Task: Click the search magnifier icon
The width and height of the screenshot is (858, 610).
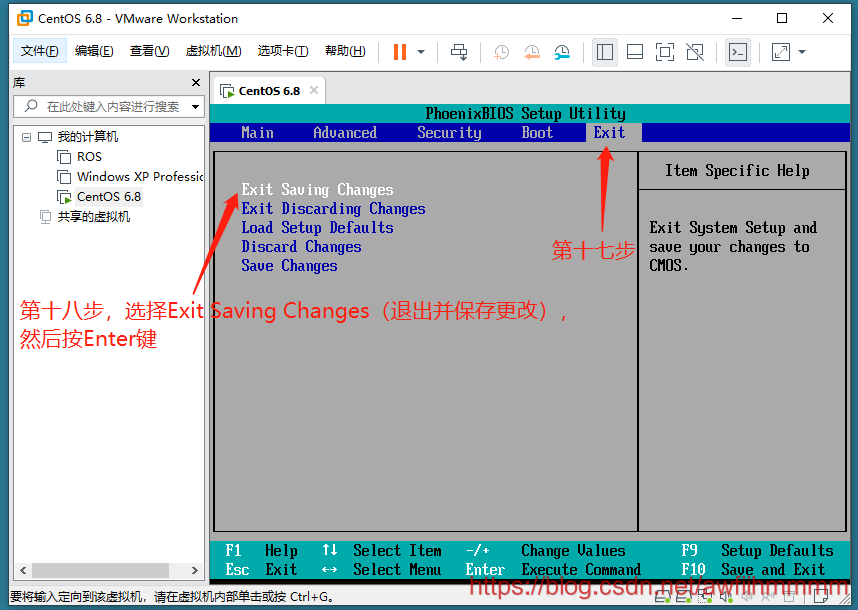Action: [x=31, y=106]
